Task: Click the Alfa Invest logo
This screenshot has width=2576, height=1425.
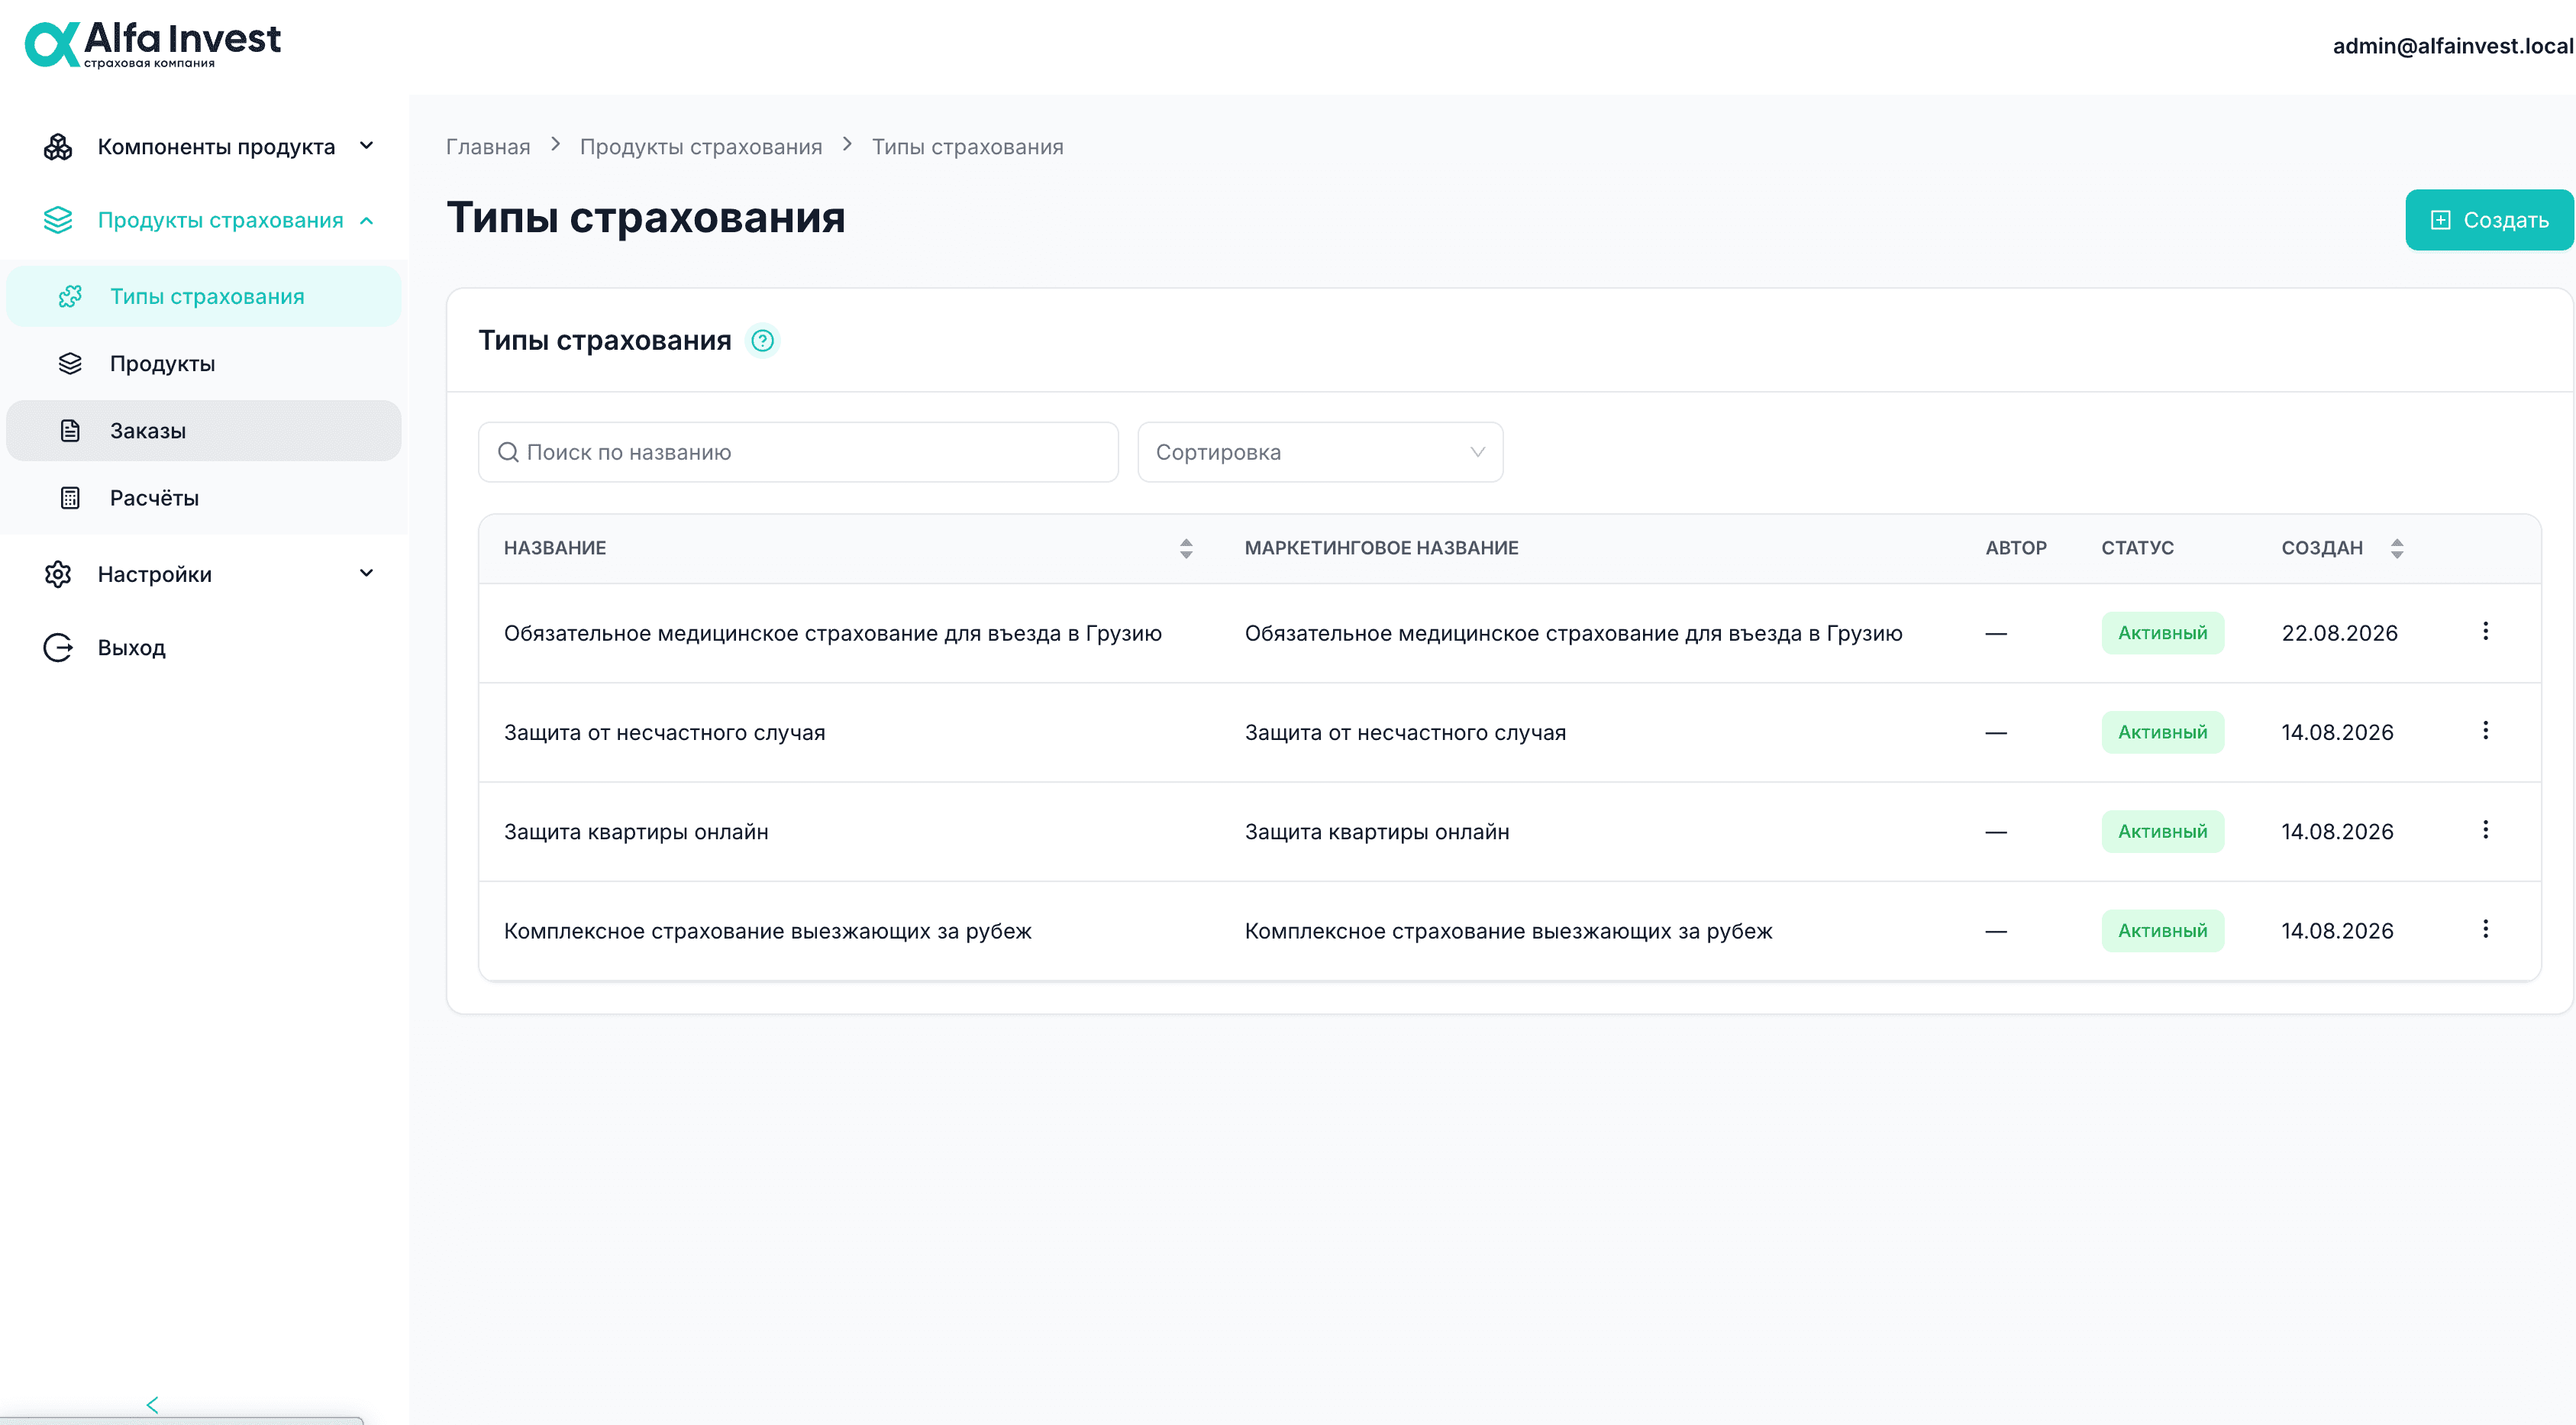Action: tap(153, 44)
